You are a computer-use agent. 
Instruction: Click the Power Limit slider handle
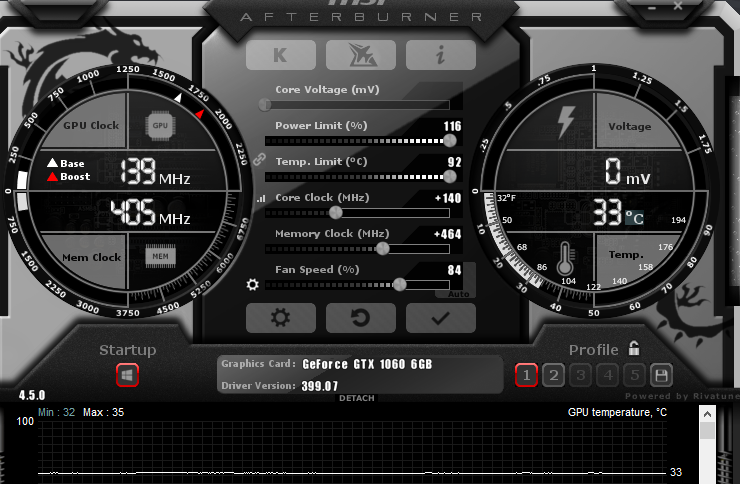click(x=450, y=140)
